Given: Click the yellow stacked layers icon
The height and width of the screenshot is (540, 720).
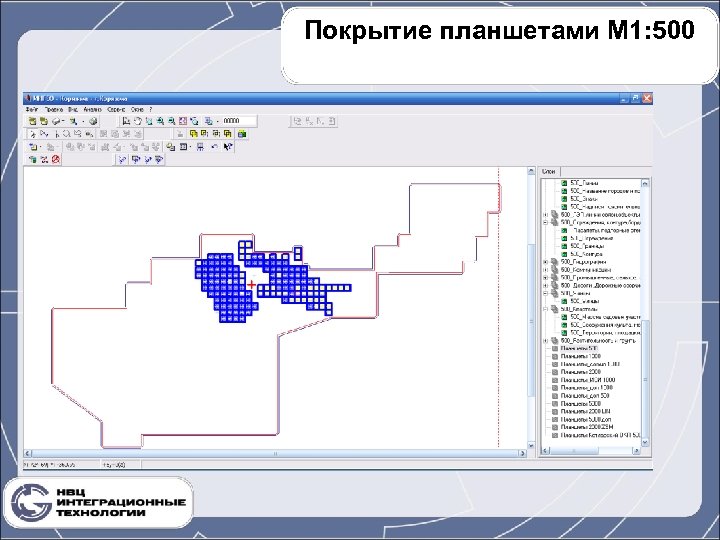Looking at the screenshot, I should (170, 146).
